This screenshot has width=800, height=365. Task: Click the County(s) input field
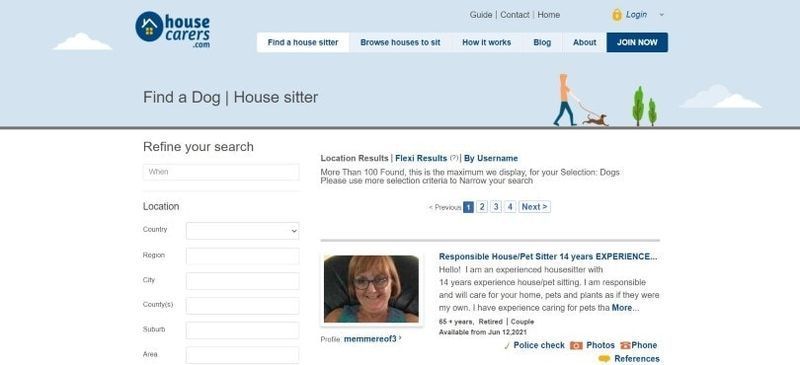click(242, 306)
